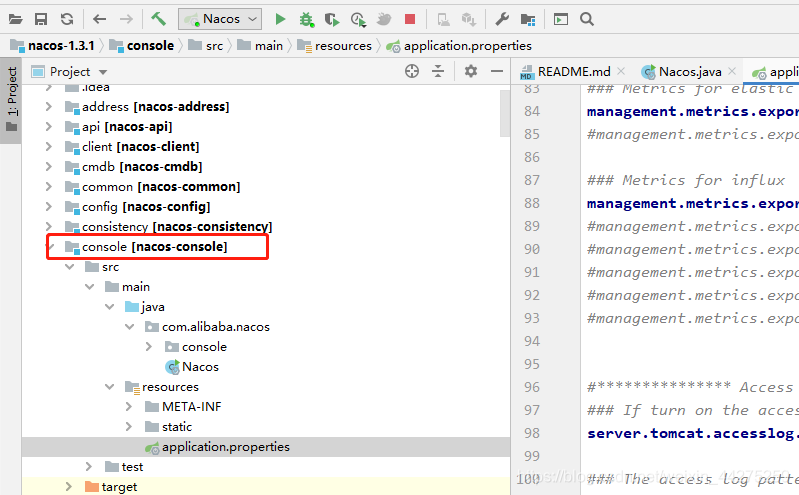Click the '### Metrics for influx' comment line
Screen dimensions: 799x495
(686, 180)
